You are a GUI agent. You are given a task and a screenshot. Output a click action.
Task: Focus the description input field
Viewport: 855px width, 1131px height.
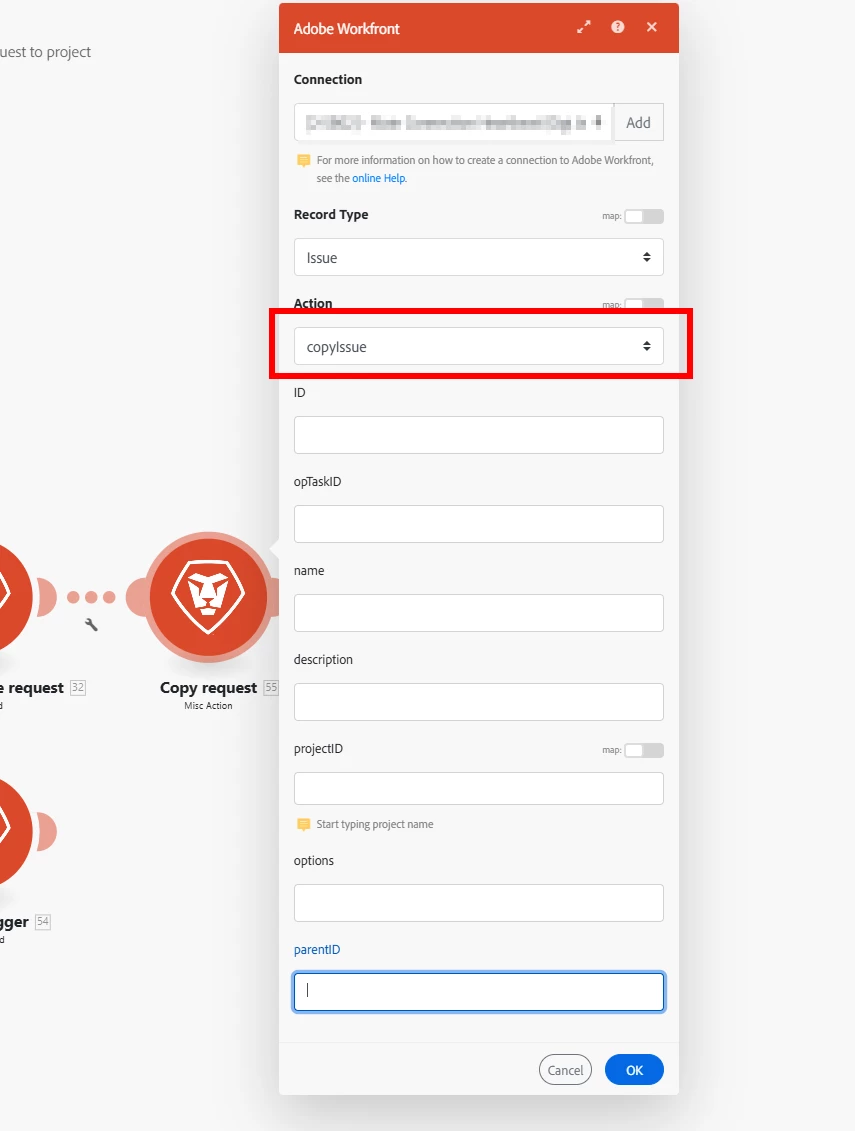(478, 702)
